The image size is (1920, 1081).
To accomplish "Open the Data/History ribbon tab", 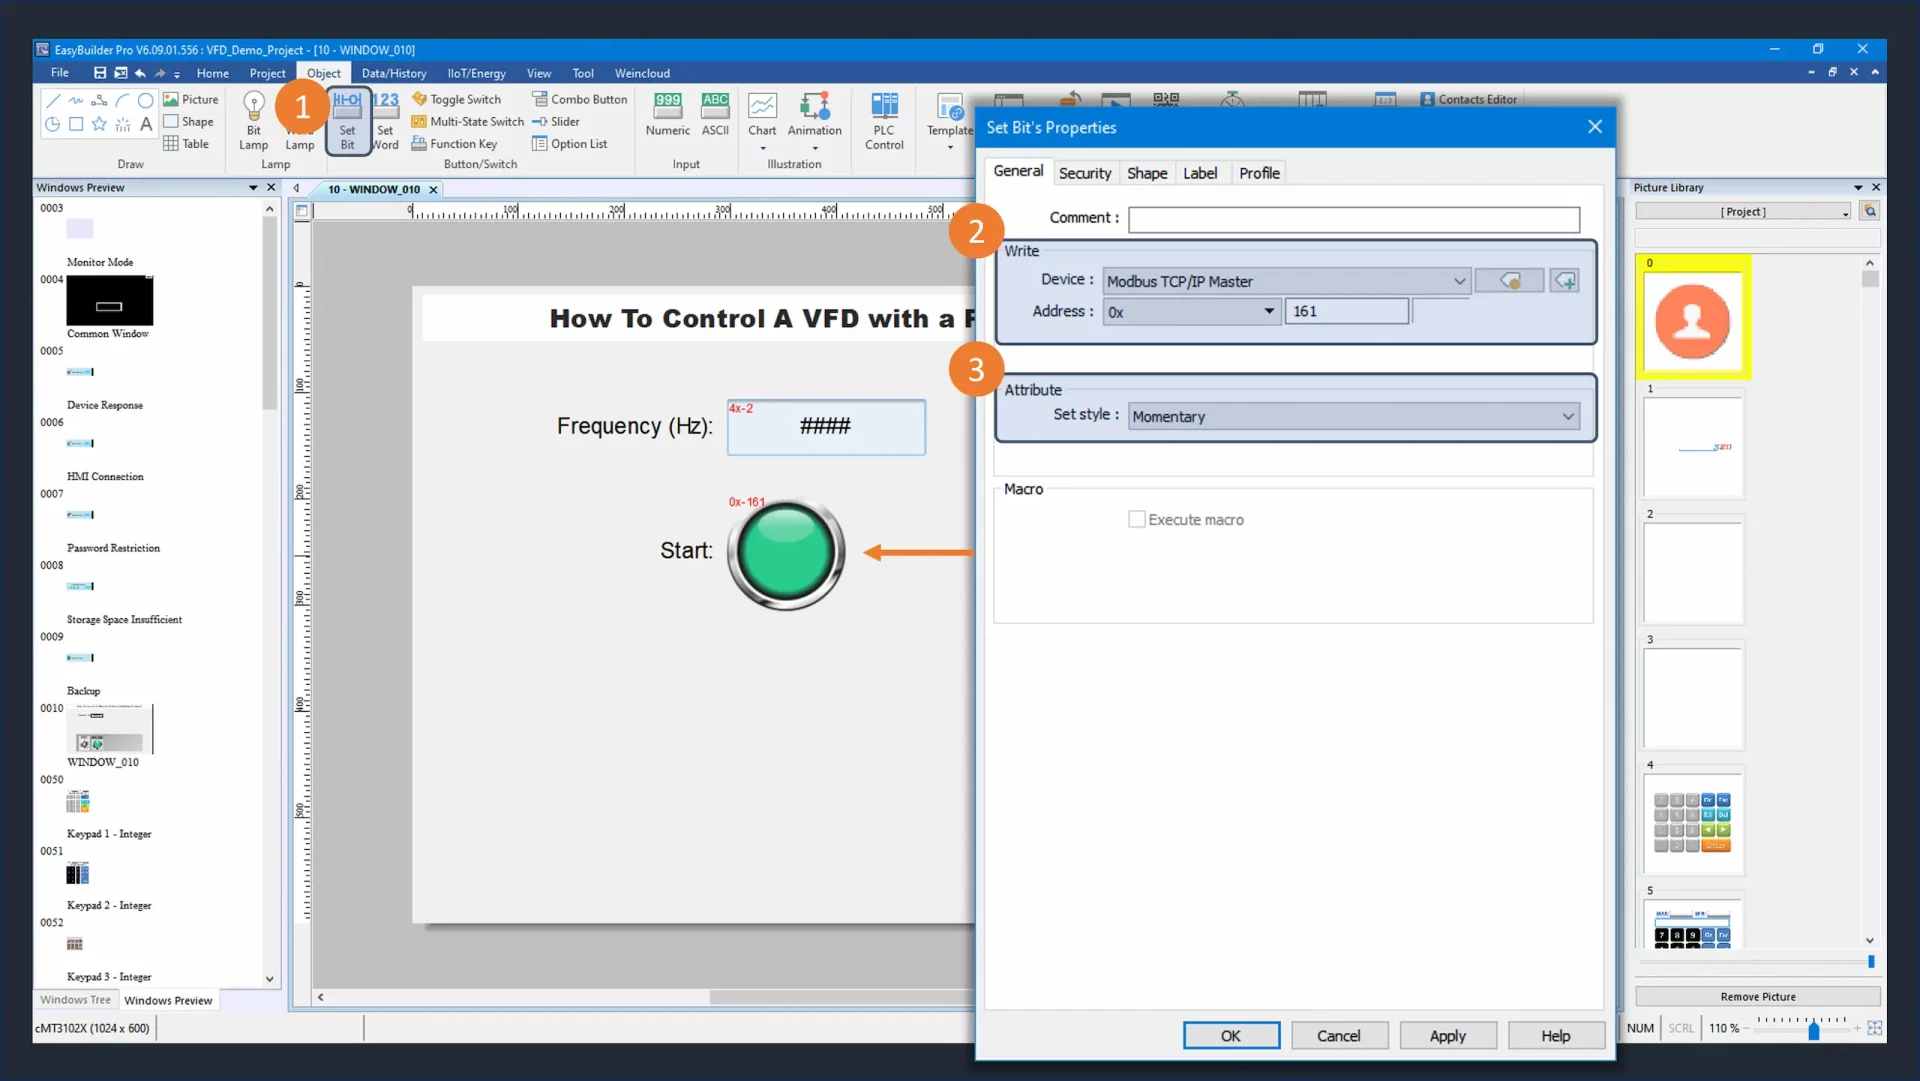I will [x=393, y=73].
